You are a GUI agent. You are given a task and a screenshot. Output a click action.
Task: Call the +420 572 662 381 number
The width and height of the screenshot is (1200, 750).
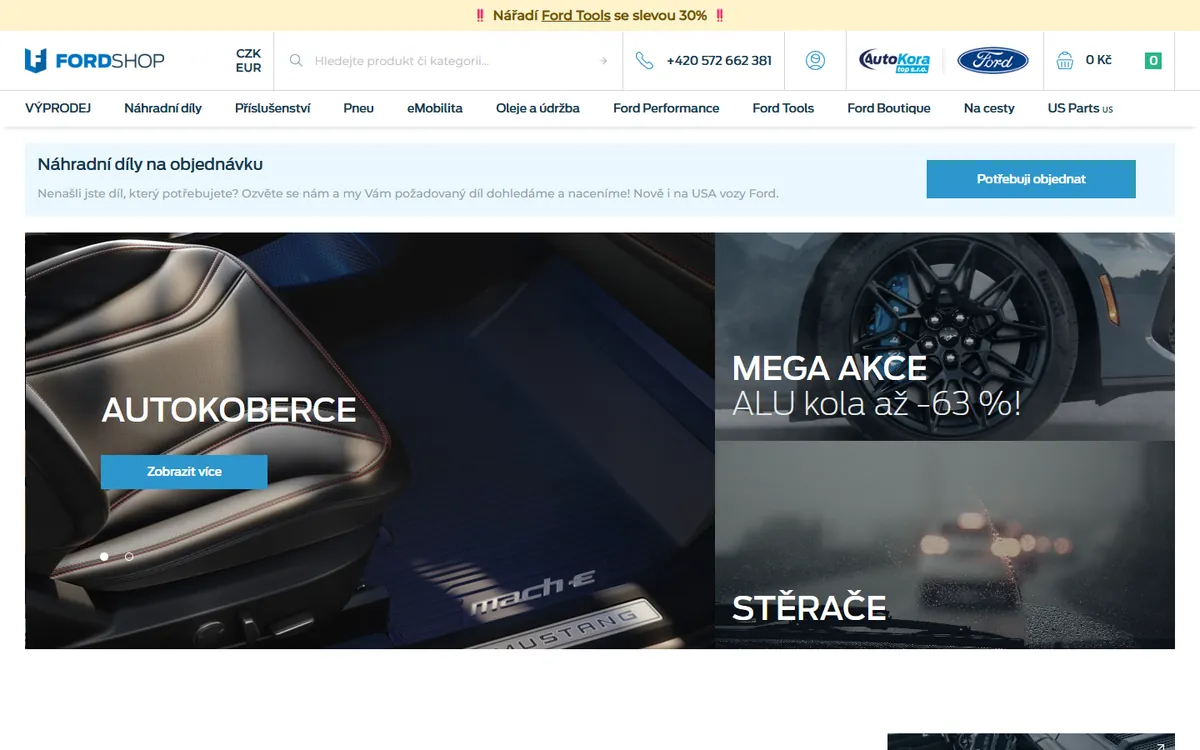(x=719, y=61)
